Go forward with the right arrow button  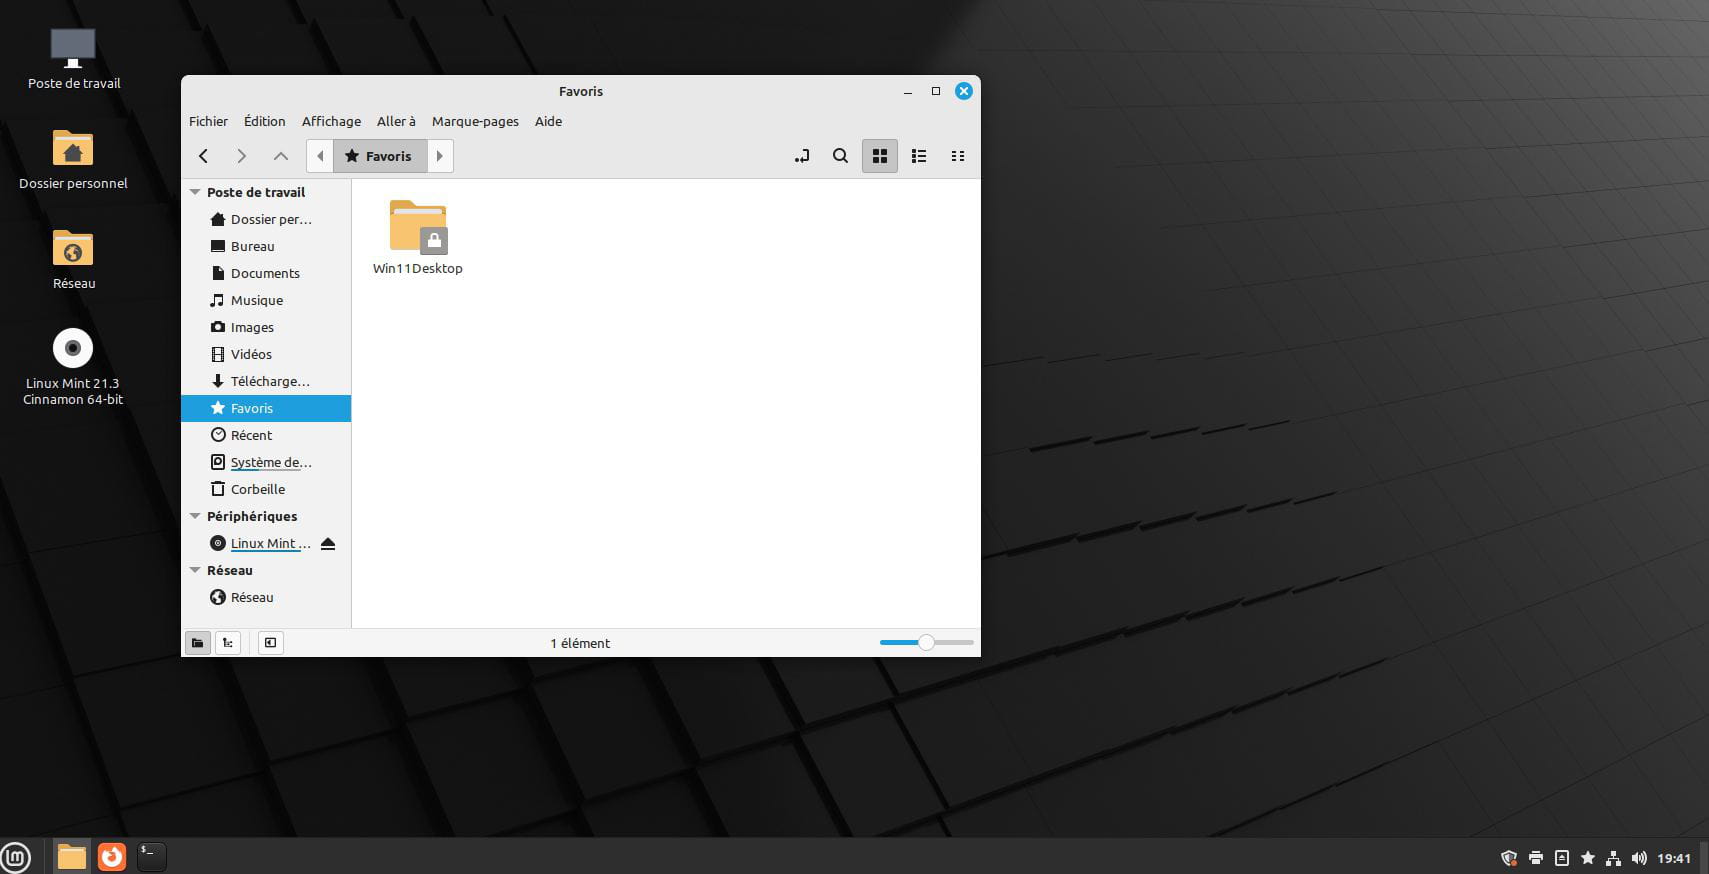(x=241, y=156)
